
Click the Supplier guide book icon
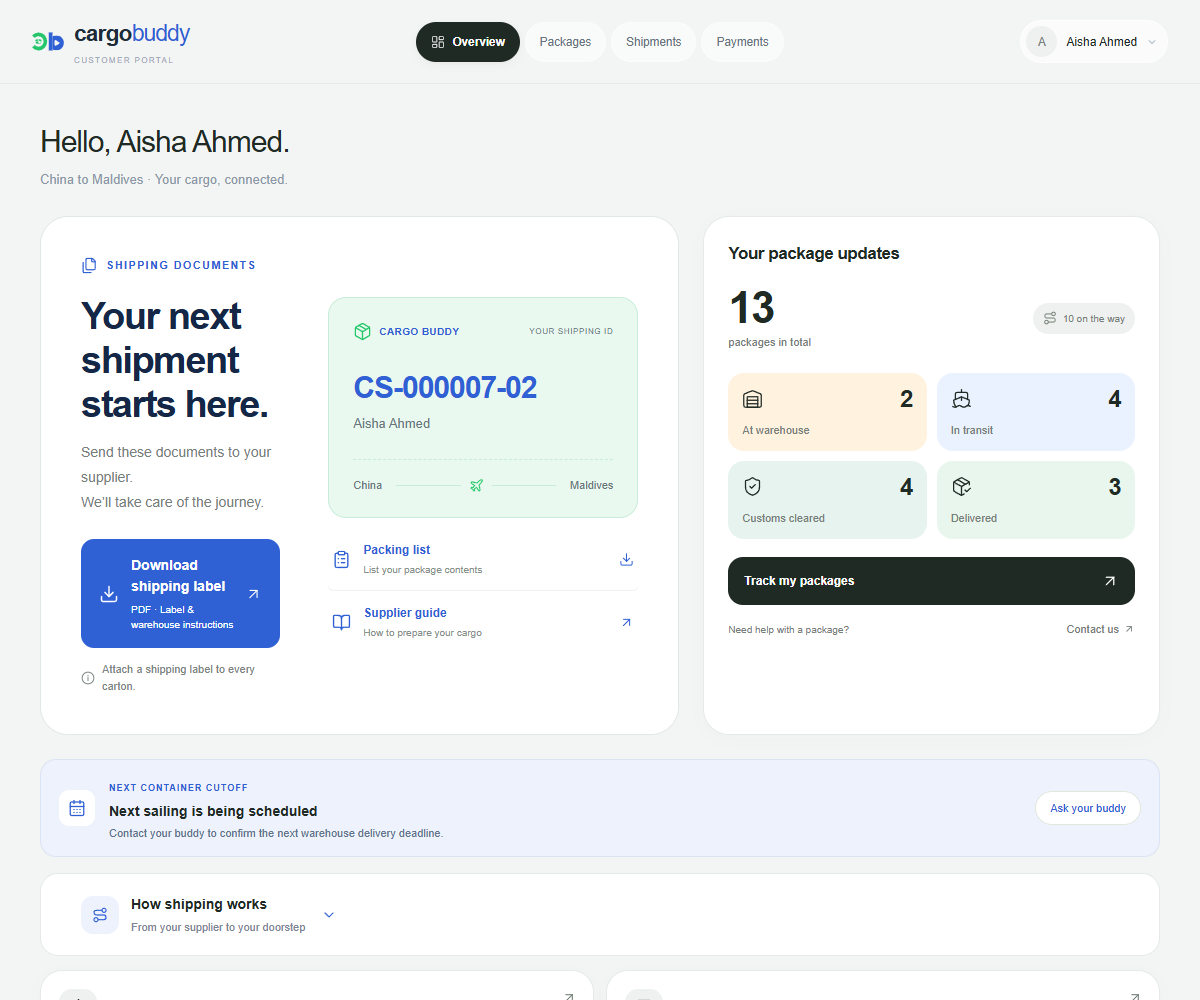(x=341, y=622)
